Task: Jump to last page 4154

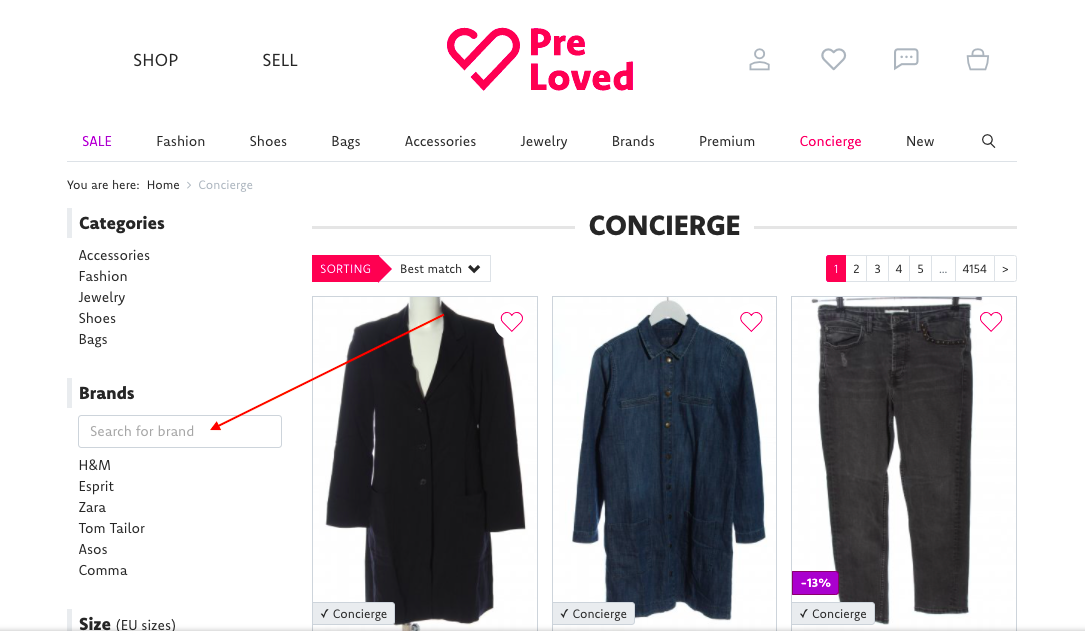Action: (974, 268)
